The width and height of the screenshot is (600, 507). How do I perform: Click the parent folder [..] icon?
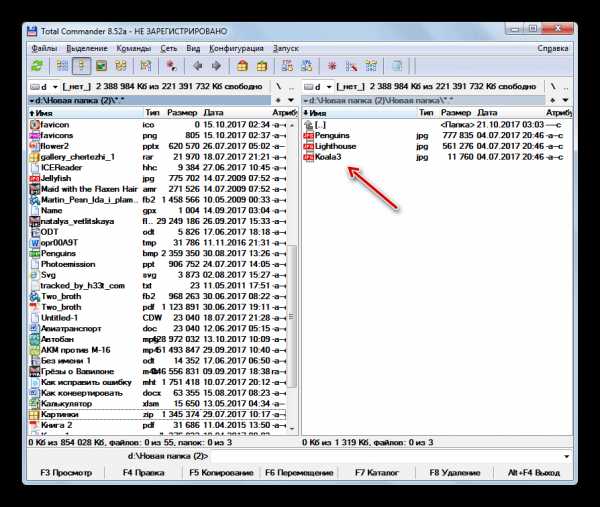[x=308, y=125]
